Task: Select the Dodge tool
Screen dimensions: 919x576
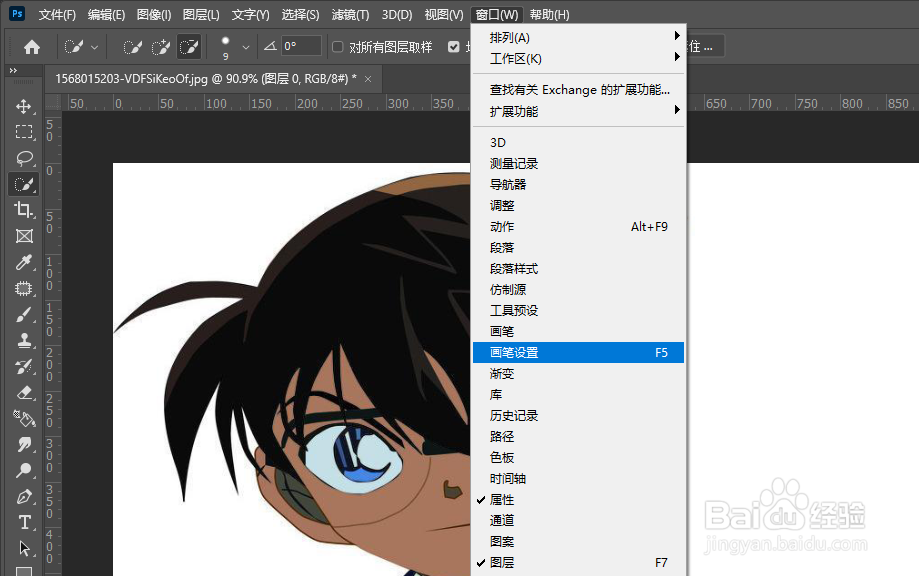Action: click(x=24, y=470)
